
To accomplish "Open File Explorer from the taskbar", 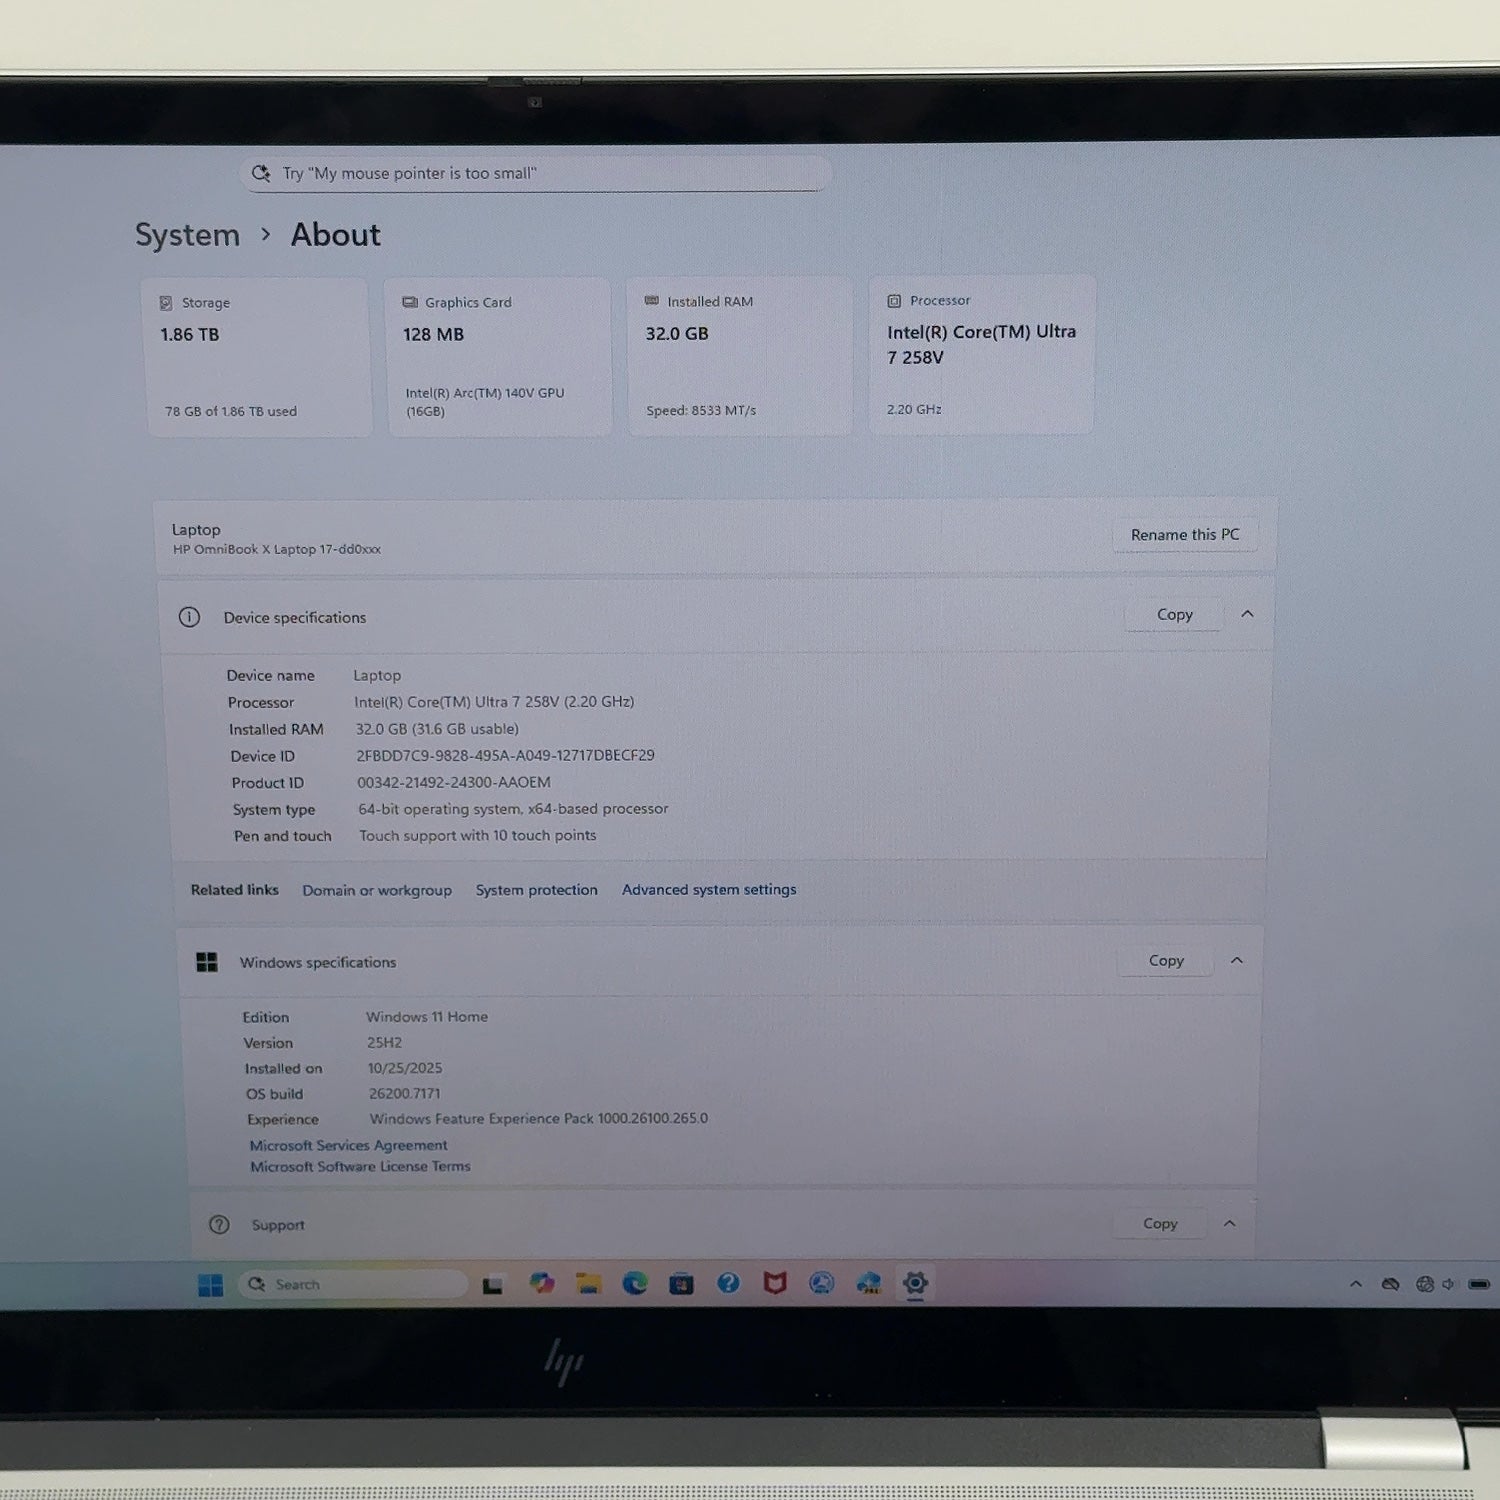I will click(x=588, y=1283).
